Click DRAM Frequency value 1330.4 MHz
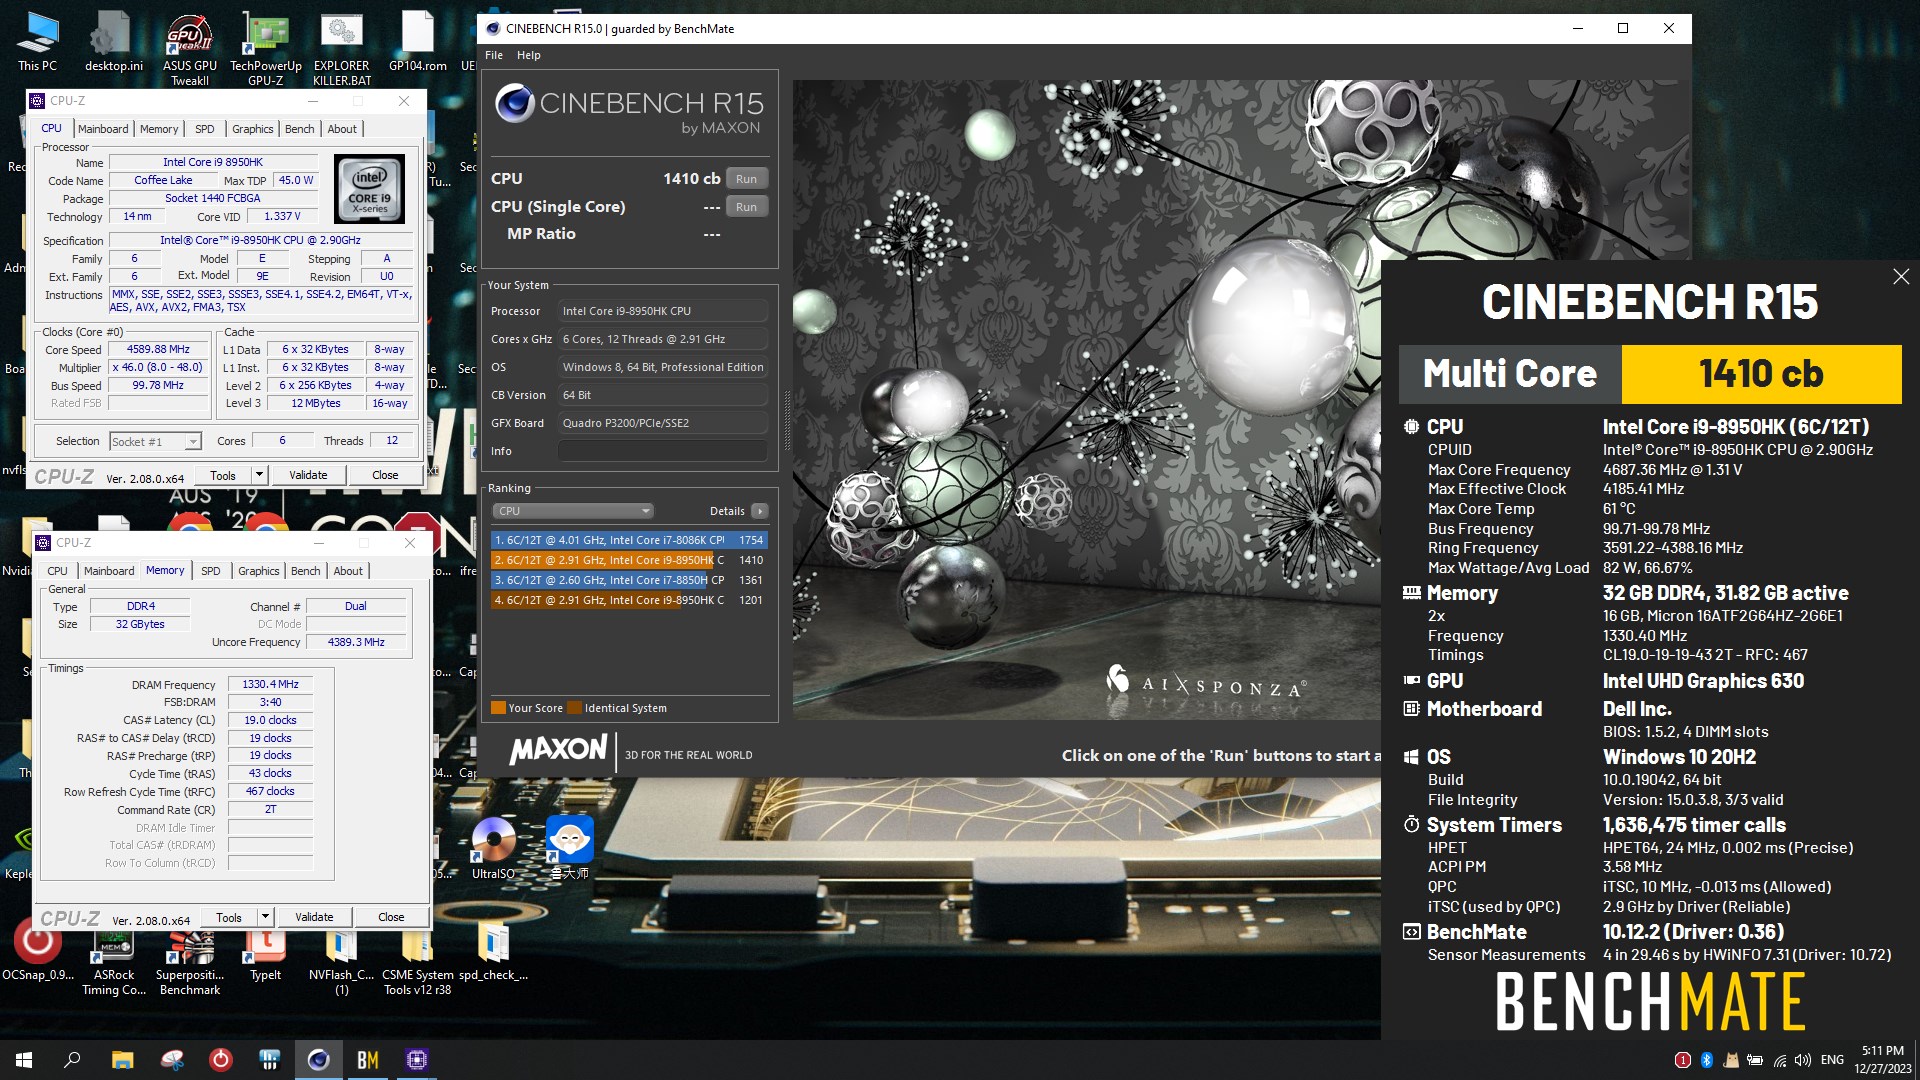 coord(270,685)
